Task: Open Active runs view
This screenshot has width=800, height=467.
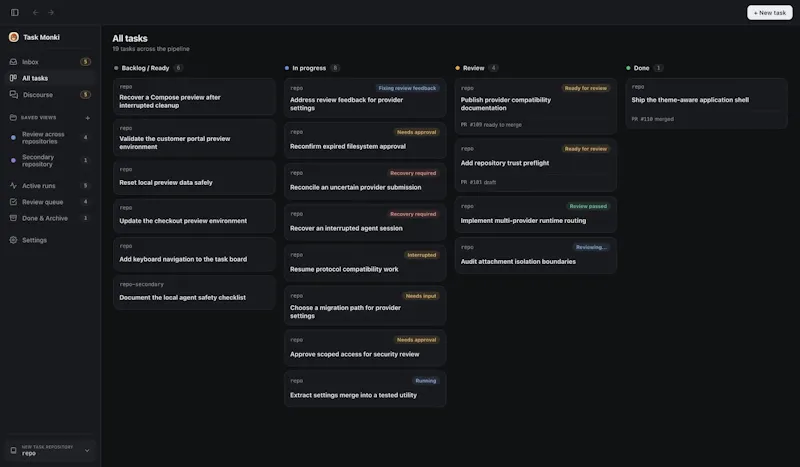Action: (x=50, y=186)
